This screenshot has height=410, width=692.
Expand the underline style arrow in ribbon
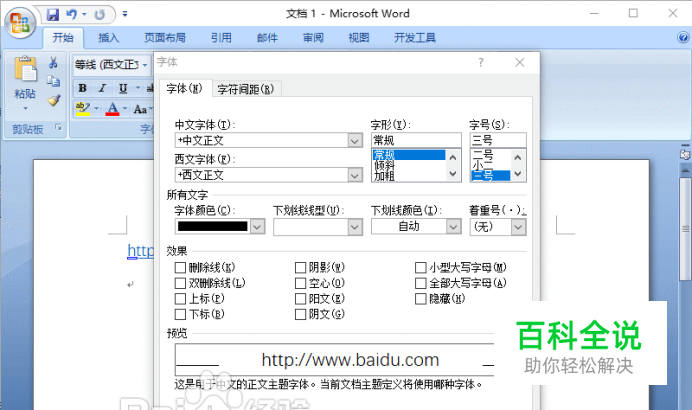click(137, 88)
